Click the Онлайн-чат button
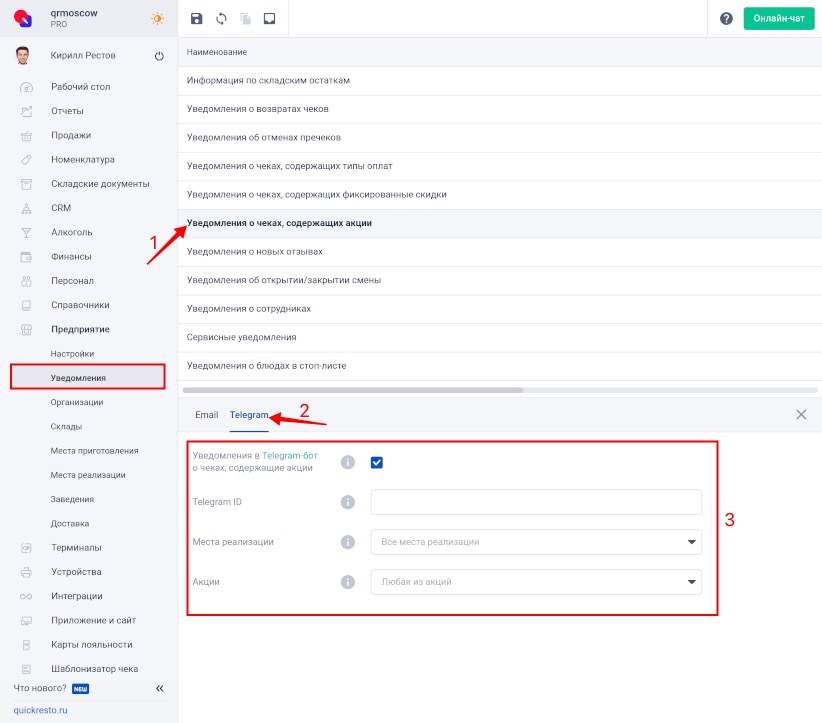This screenshot has width=822, height=723. coord(778,19)
